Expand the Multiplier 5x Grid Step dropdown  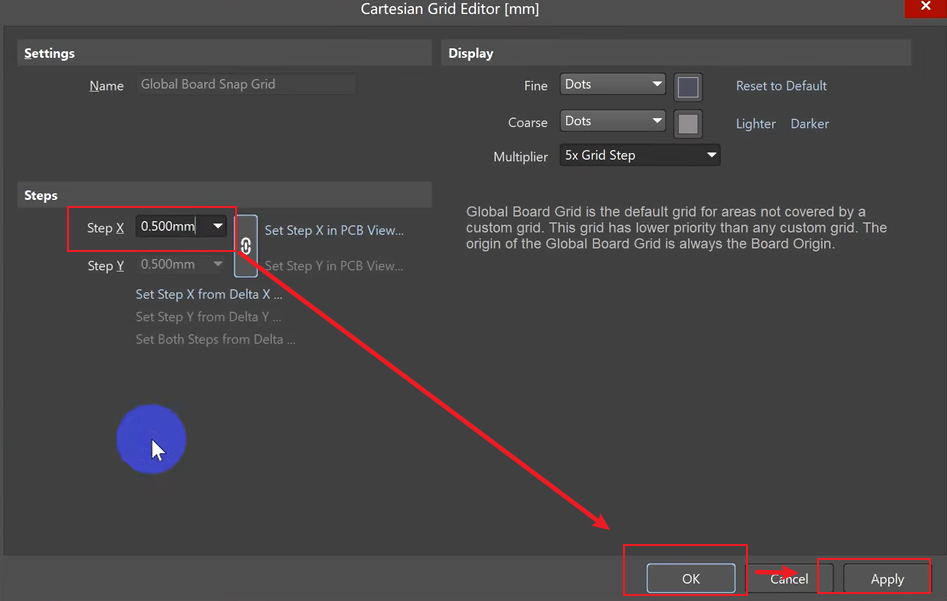pyautogui.click(x=640, y=155)
